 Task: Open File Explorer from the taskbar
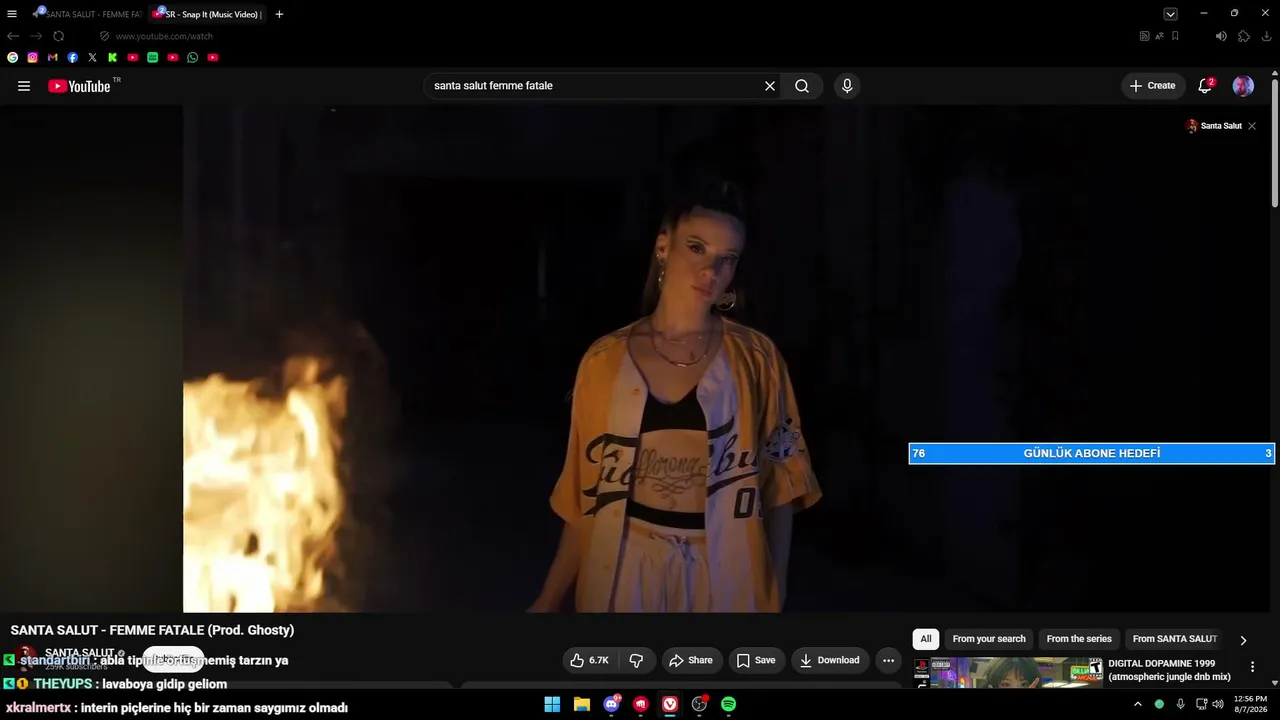coord(582,704)
